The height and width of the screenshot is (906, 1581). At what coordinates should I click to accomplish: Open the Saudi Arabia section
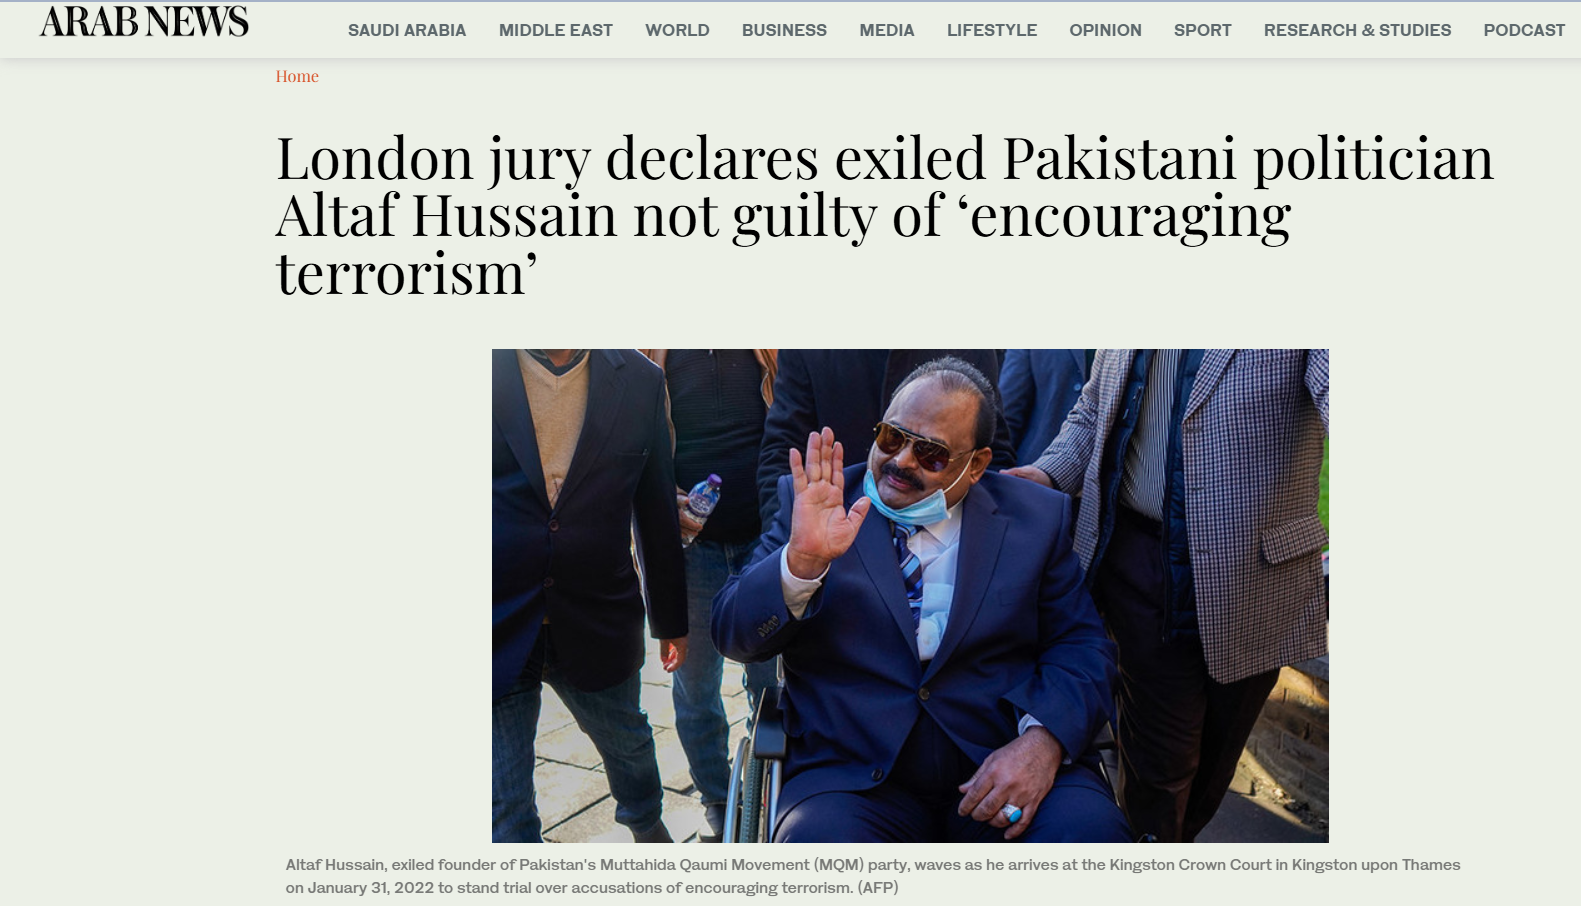(407, 30)
